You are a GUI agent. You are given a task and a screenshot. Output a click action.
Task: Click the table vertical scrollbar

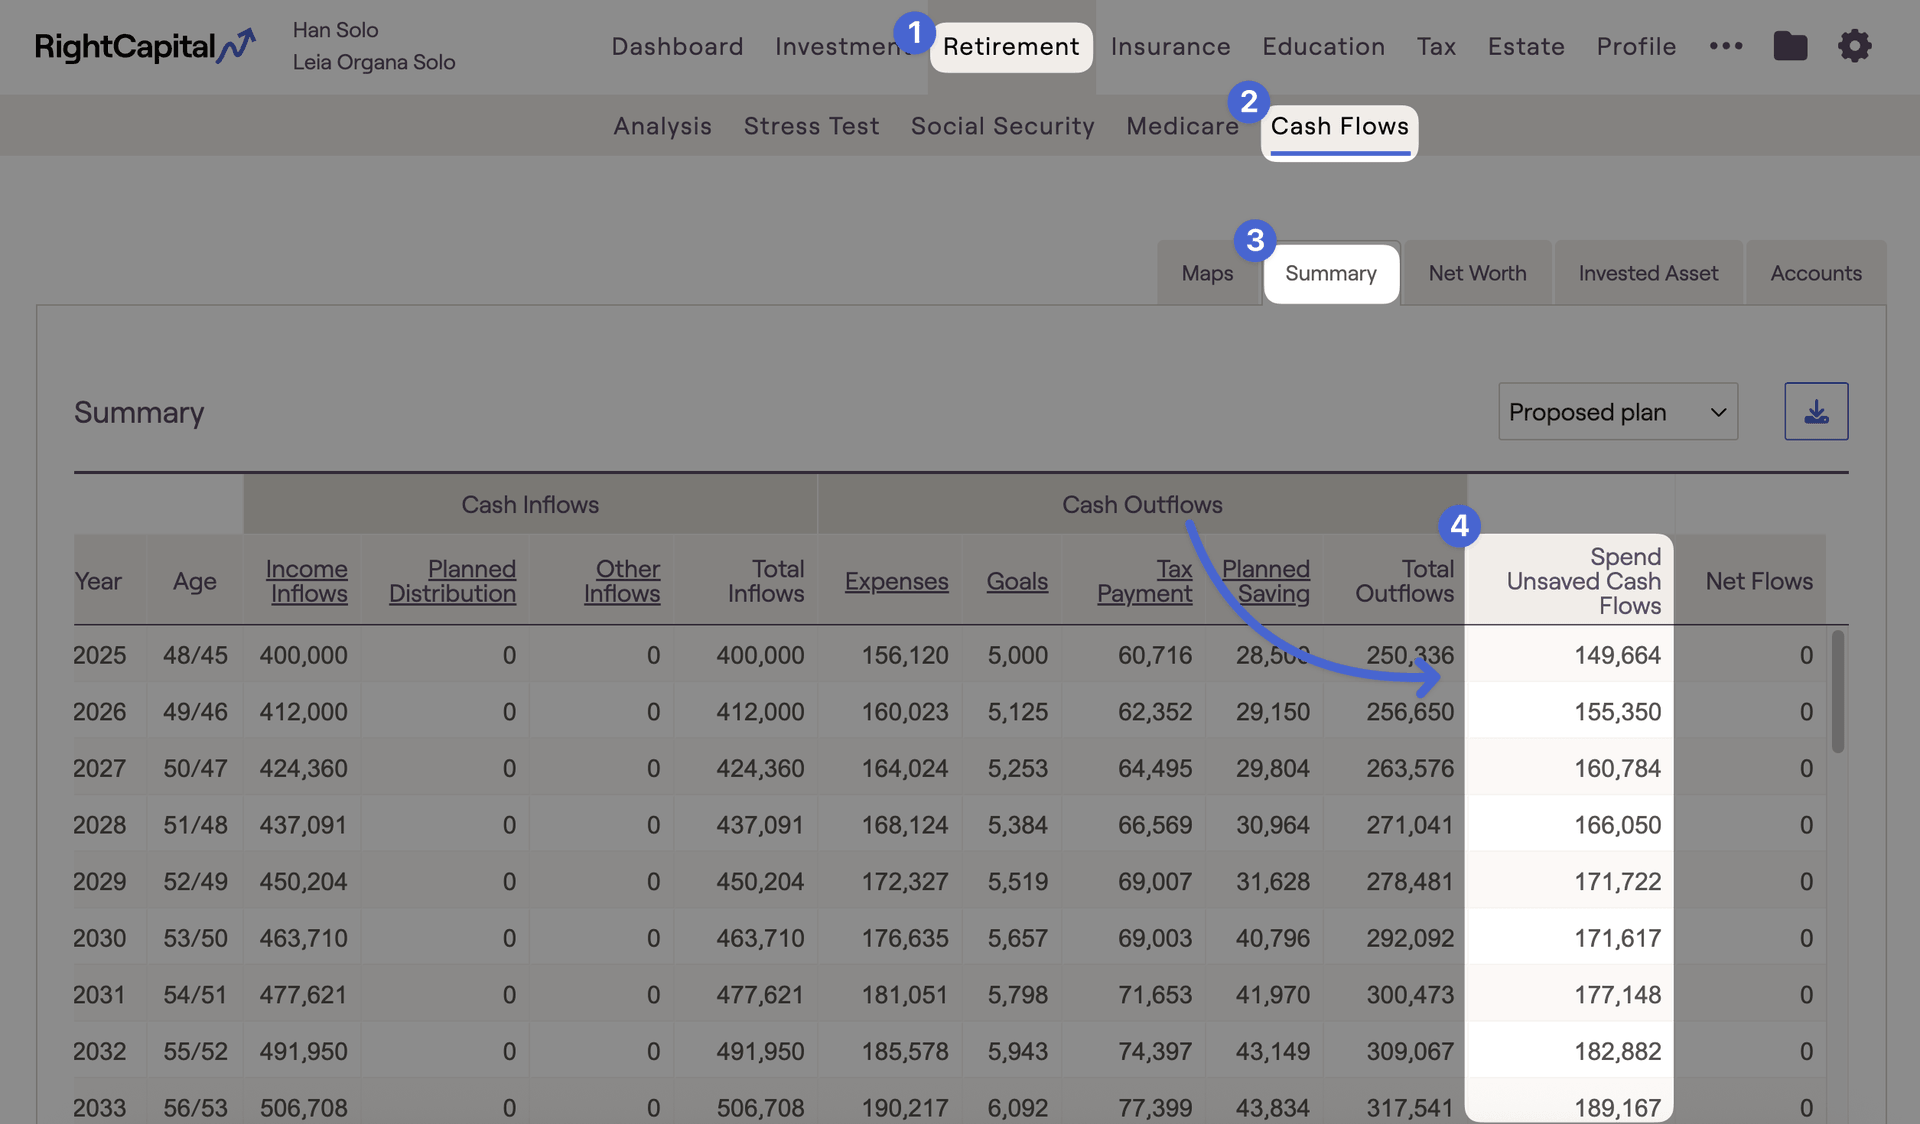[1838, 691]
